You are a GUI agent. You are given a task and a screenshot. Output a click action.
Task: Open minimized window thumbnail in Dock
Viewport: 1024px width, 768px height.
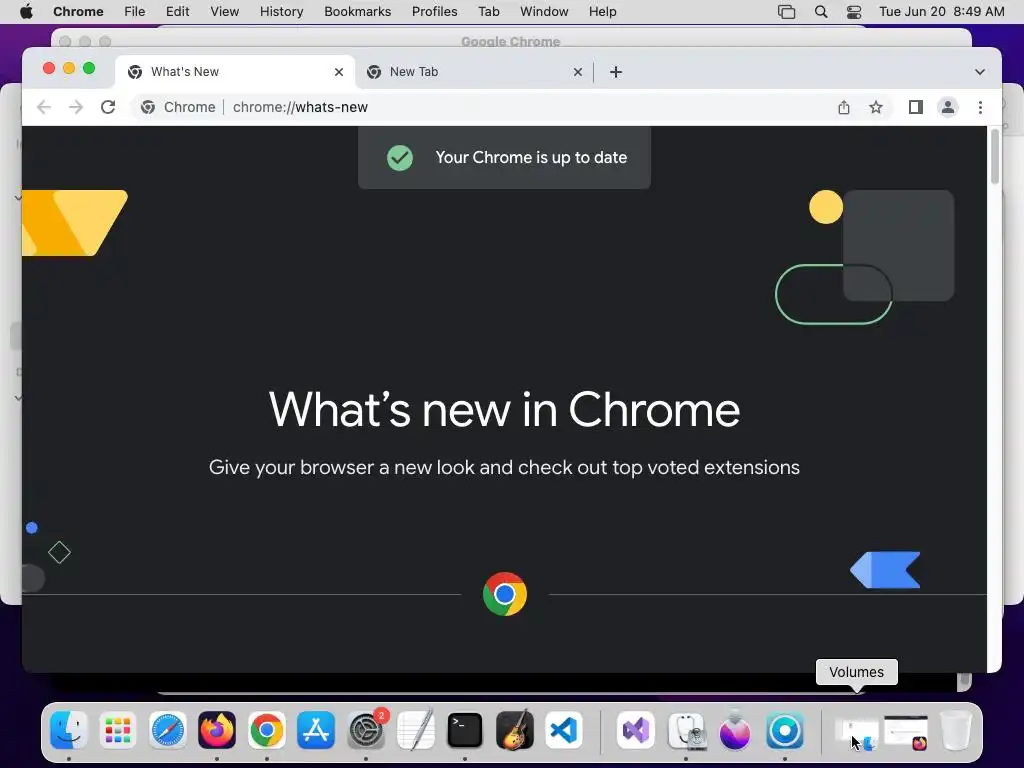tap(906, 731)
